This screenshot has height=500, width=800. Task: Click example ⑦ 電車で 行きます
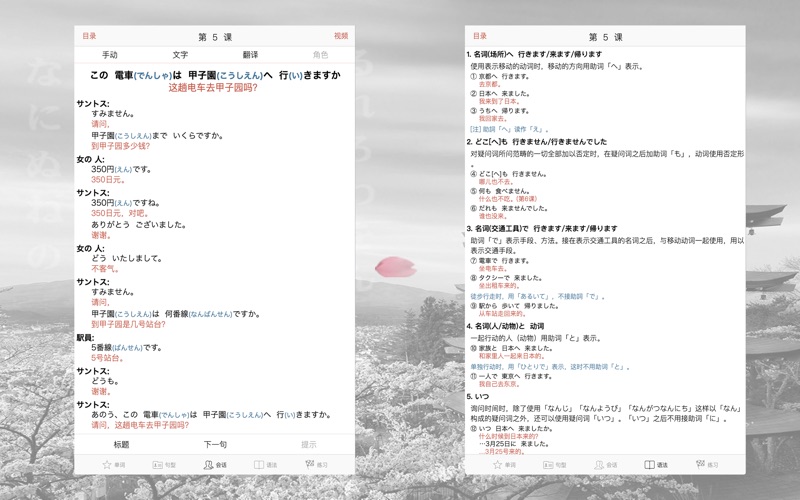[500, 261]
